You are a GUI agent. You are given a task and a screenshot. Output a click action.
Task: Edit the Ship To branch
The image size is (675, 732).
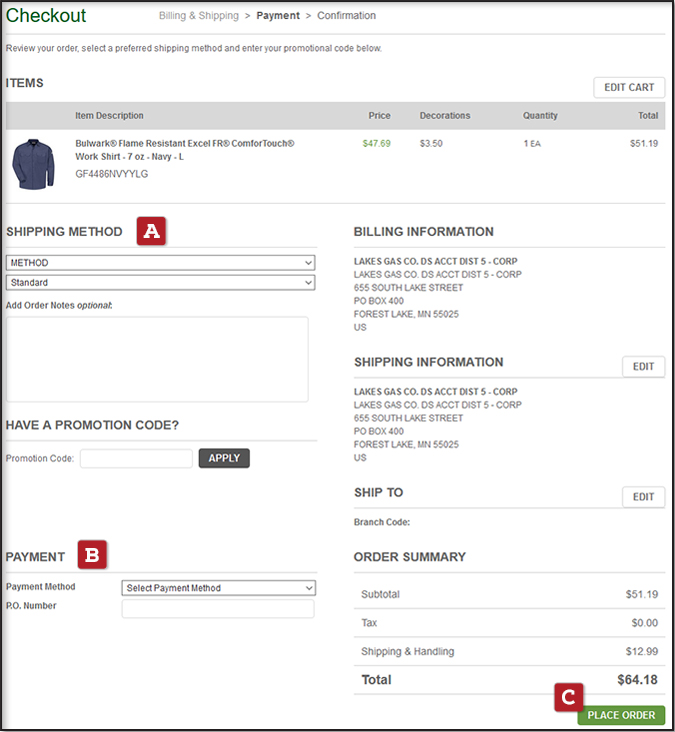(x=643, y=497)
